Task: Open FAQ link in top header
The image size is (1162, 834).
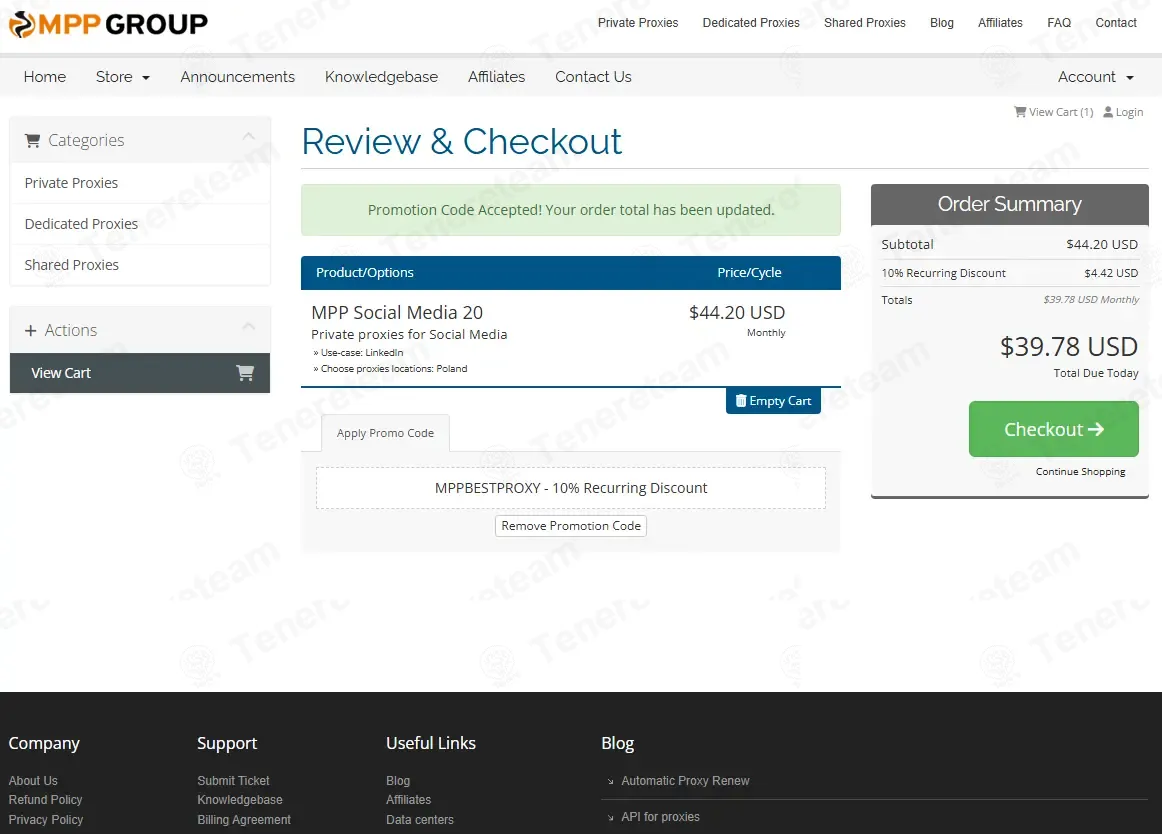Action: pyautogui.click(x=1059, y=23)
